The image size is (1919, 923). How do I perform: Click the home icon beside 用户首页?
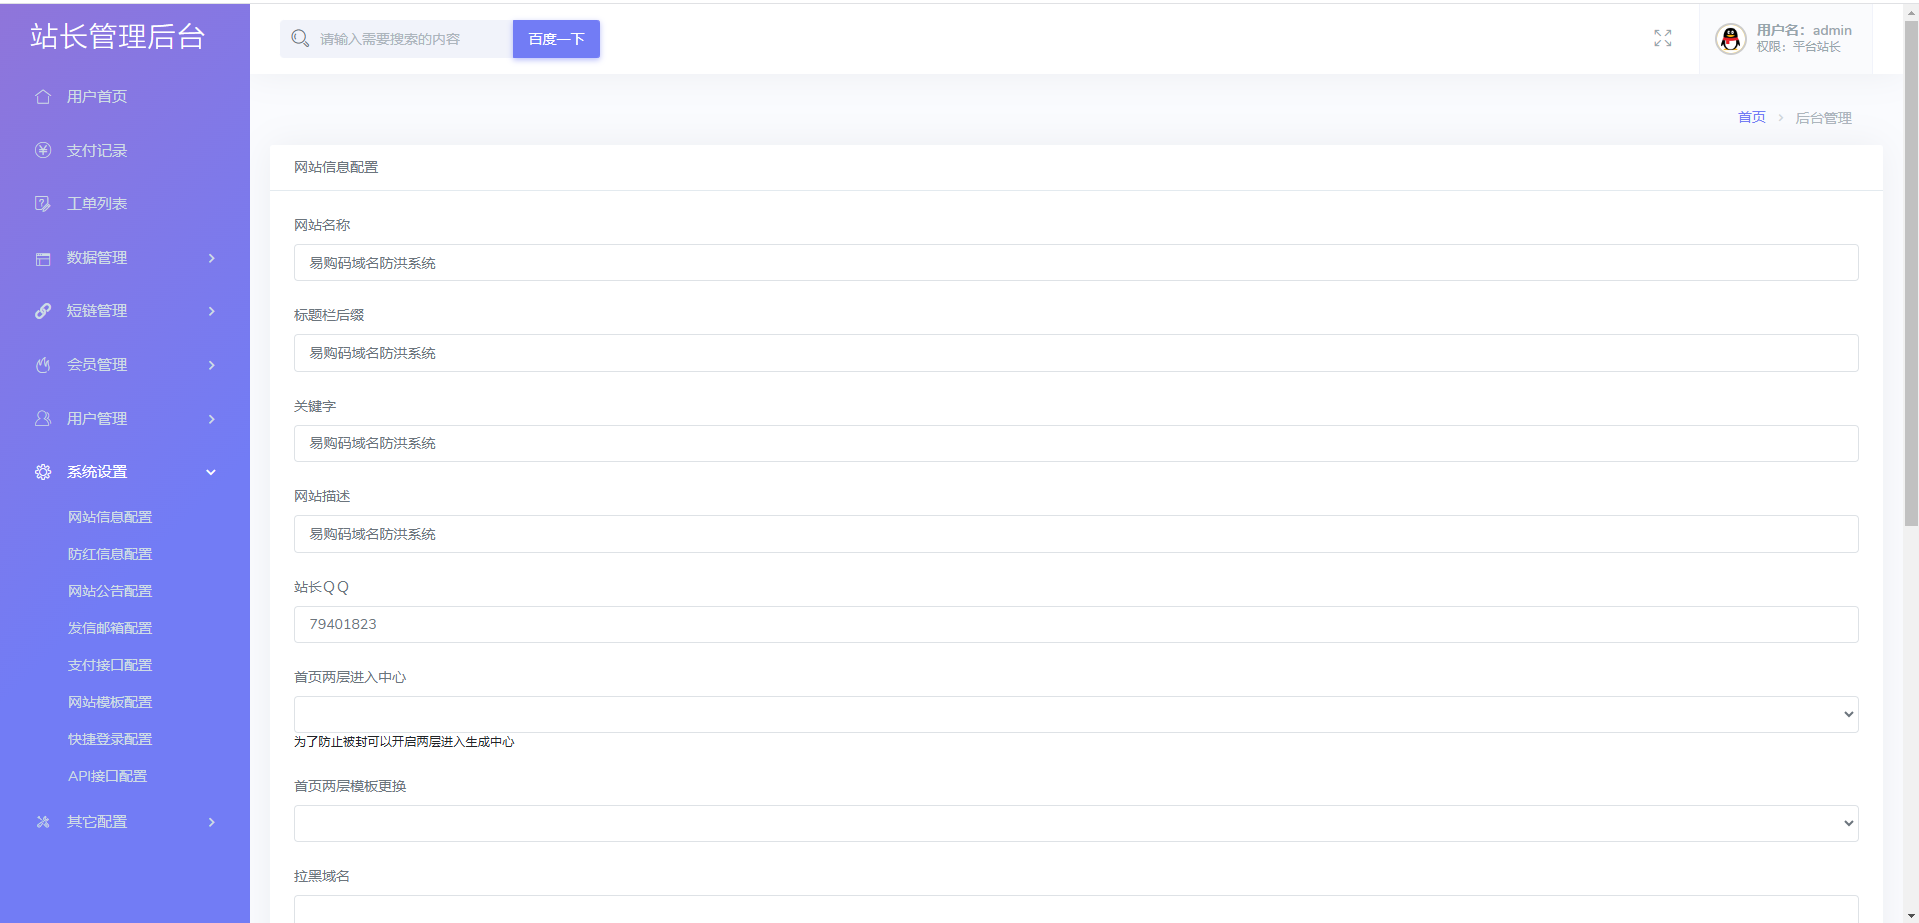[43, 97]
